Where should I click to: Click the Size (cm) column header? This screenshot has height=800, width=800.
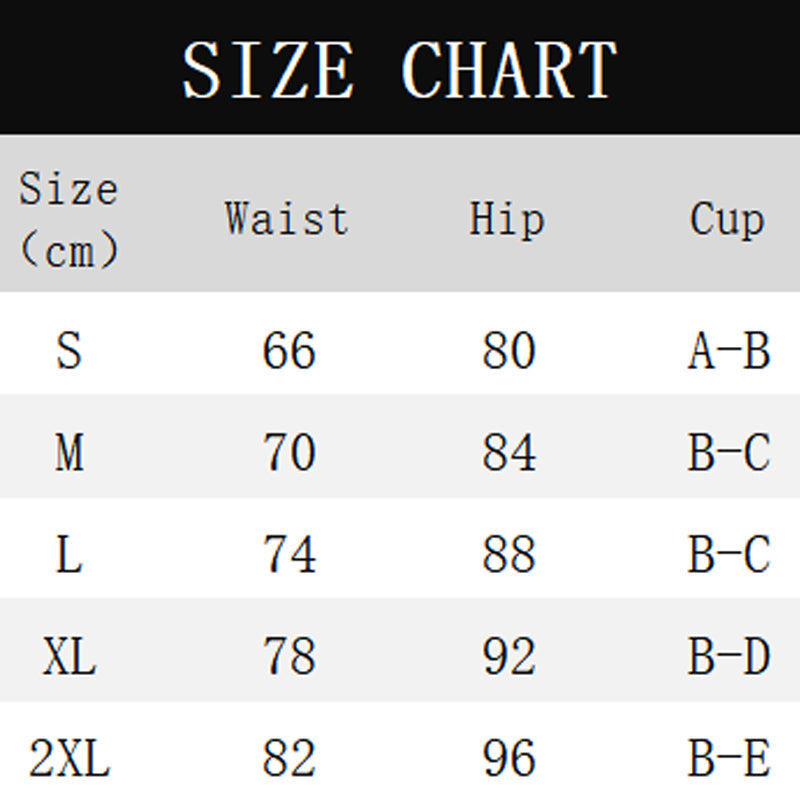68,219
